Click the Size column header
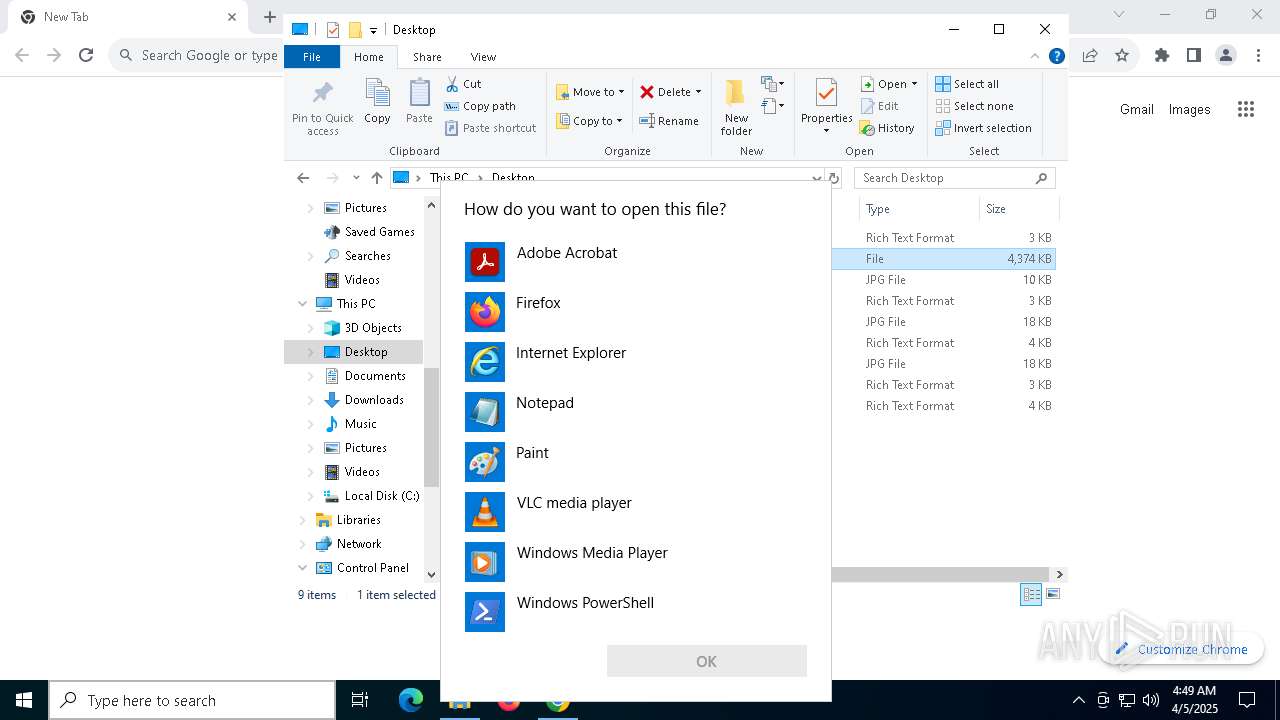 coord(1018,209)
